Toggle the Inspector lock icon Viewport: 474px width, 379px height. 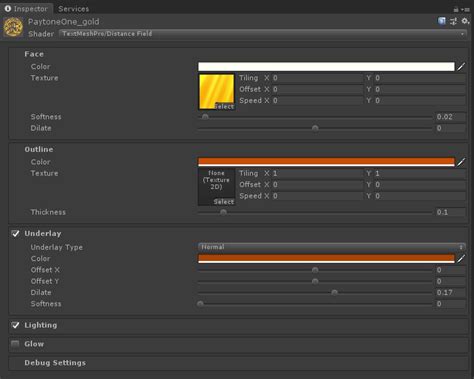tap(456, 10)
